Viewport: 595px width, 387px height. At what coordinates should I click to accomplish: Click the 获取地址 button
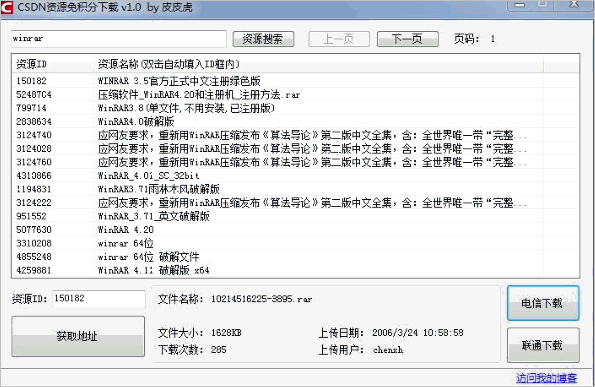click(78, 336)
